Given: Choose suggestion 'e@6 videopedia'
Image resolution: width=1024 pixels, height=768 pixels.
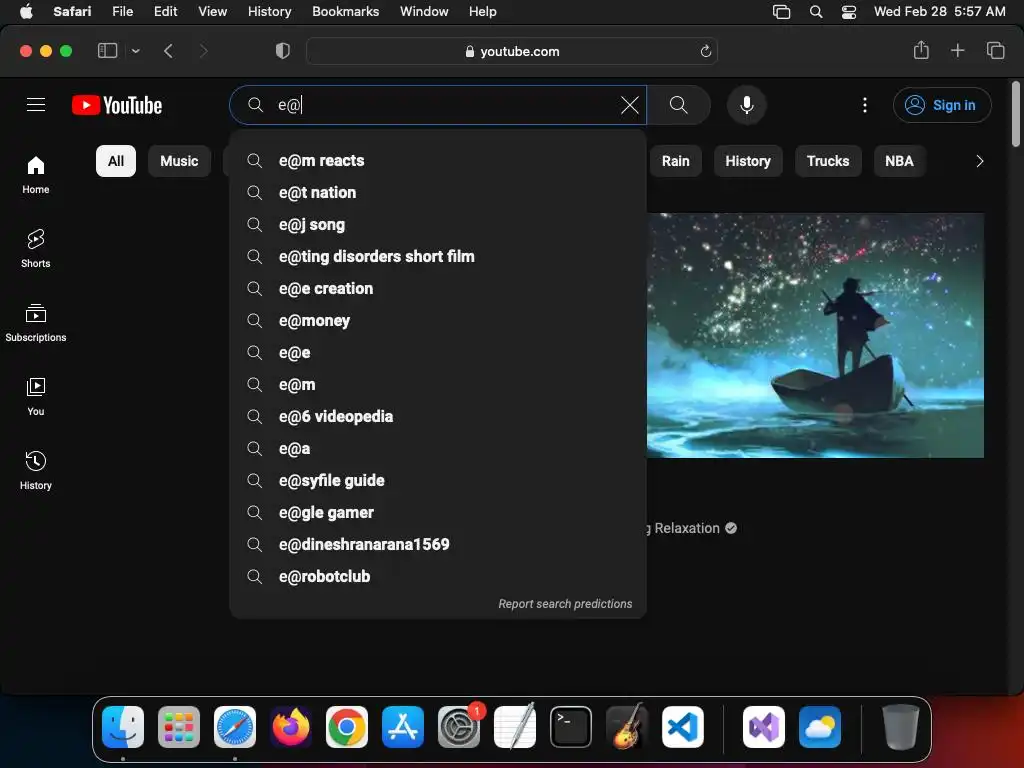Looking at the screenshot, I should (x=438, y=417).
